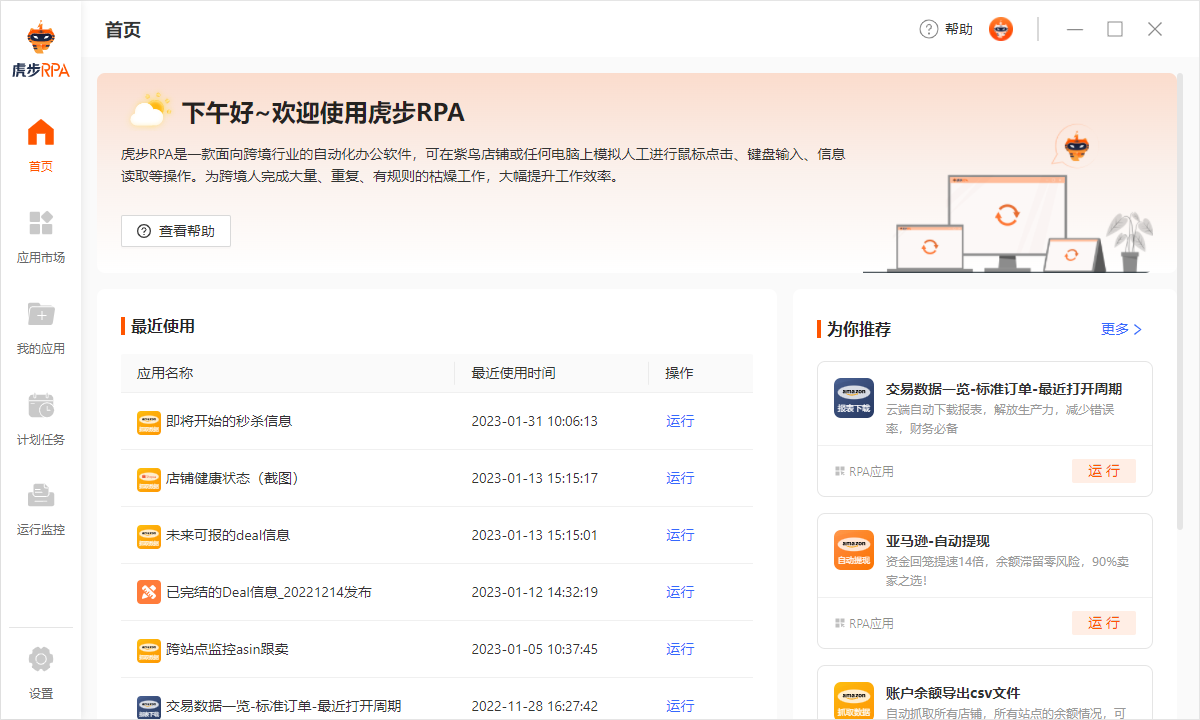The image size is (1200, 720).
Task: Click 运行 button on 交易数据一览 recommendation card
Action: (x=1104, y=471)
